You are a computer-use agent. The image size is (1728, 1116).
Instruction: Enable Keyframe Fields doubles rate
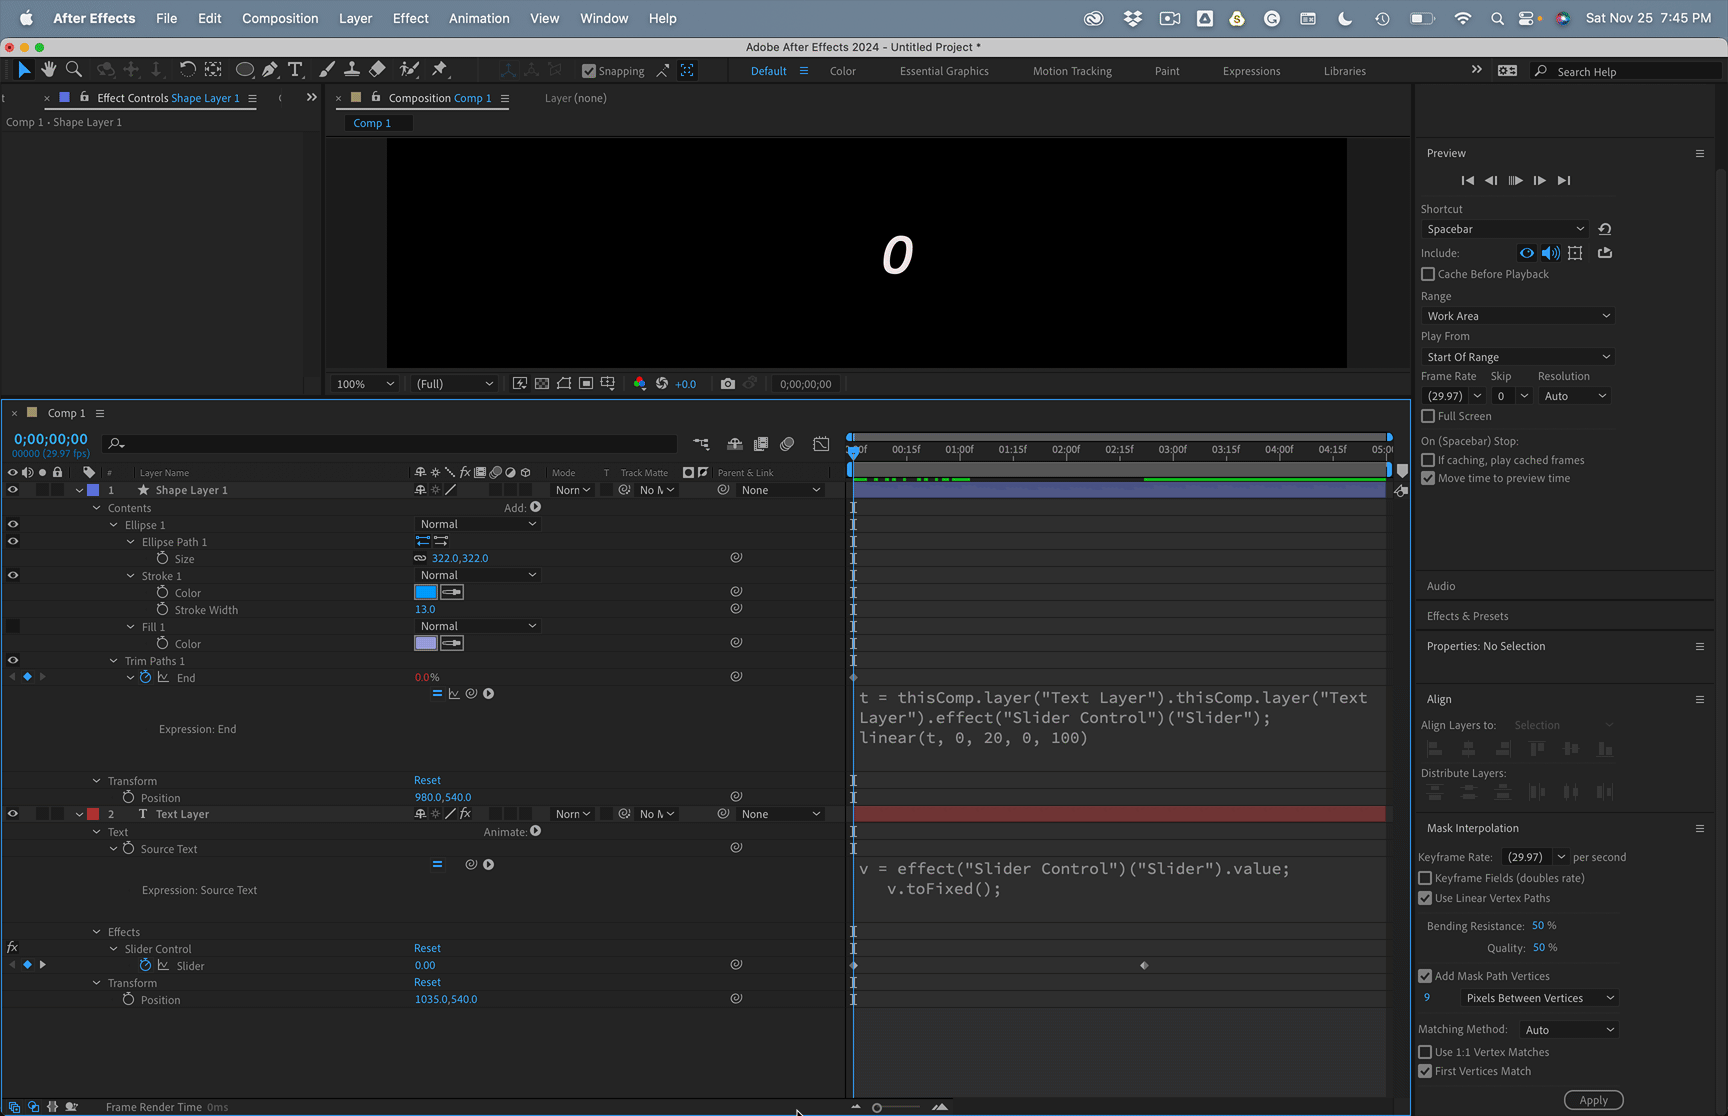[1425, 878]
